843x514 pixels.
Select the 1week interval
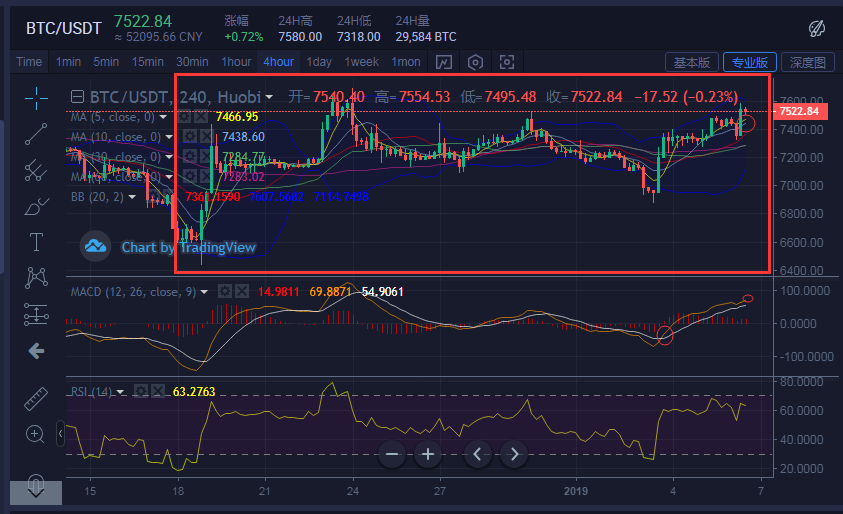(362, 62)
